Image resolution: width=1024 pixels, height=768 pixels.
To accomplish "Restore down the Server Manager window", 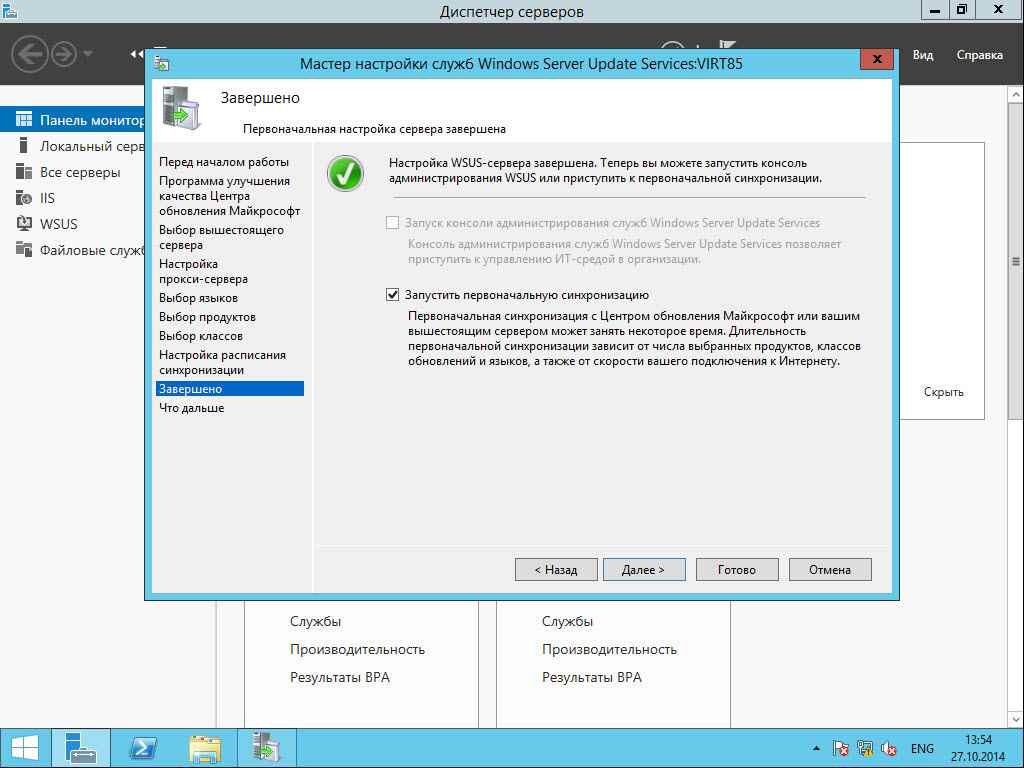I will coord(962,10).
